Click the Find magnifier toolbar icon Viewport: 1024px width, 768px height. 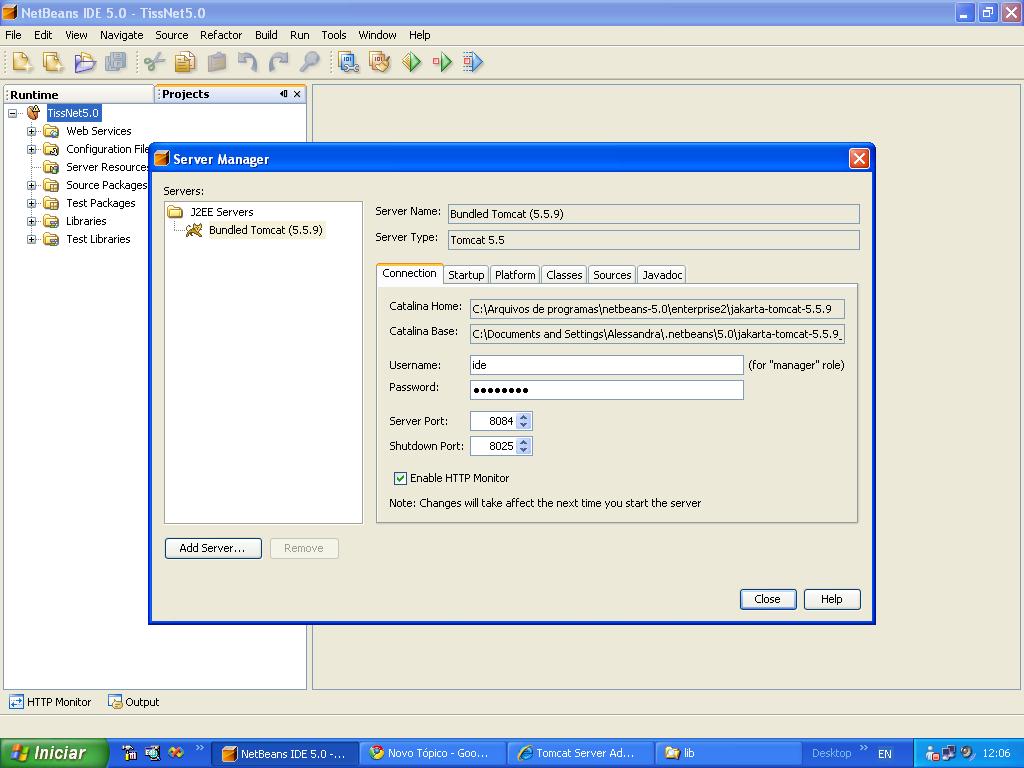pyautogui.click(x=310, y=62)
